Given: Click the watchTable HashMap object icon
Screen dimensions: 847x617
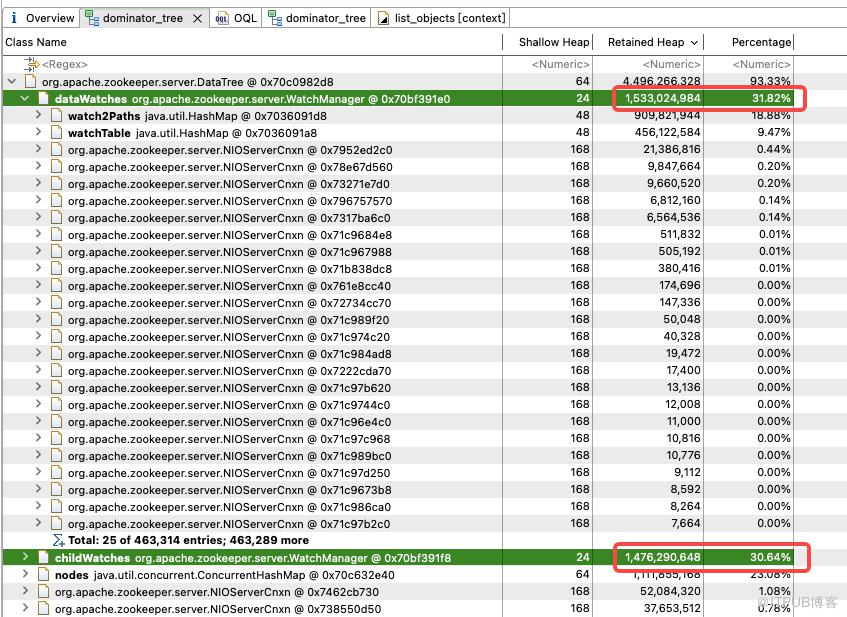Looking at the screenshot, I should pyautogui.click(x=57, y=132).
